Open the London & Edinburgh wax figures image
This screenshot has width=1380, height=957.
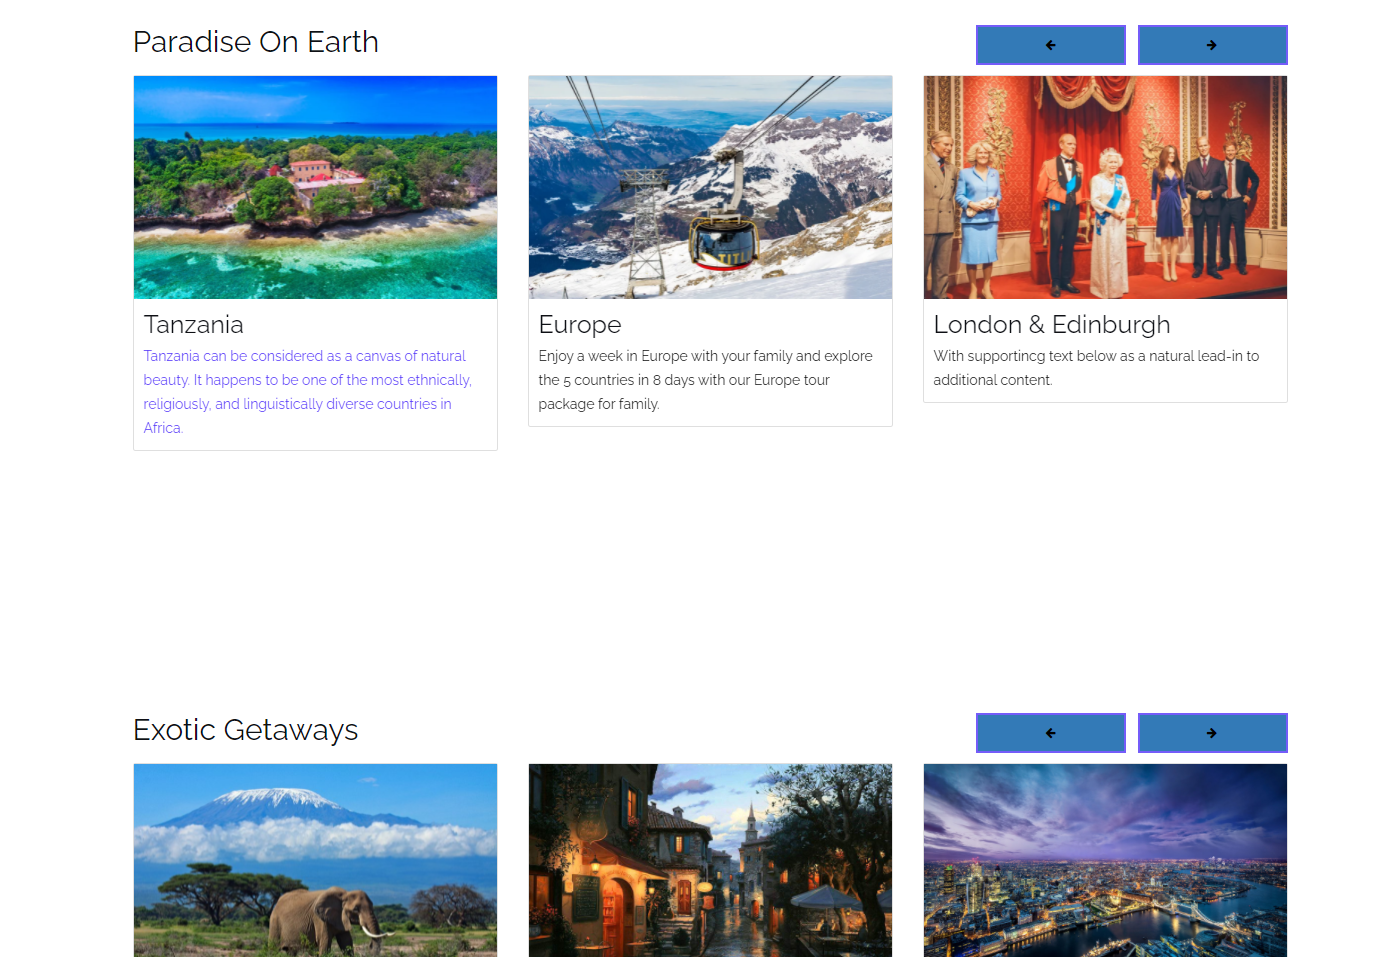click(1105, 187)
